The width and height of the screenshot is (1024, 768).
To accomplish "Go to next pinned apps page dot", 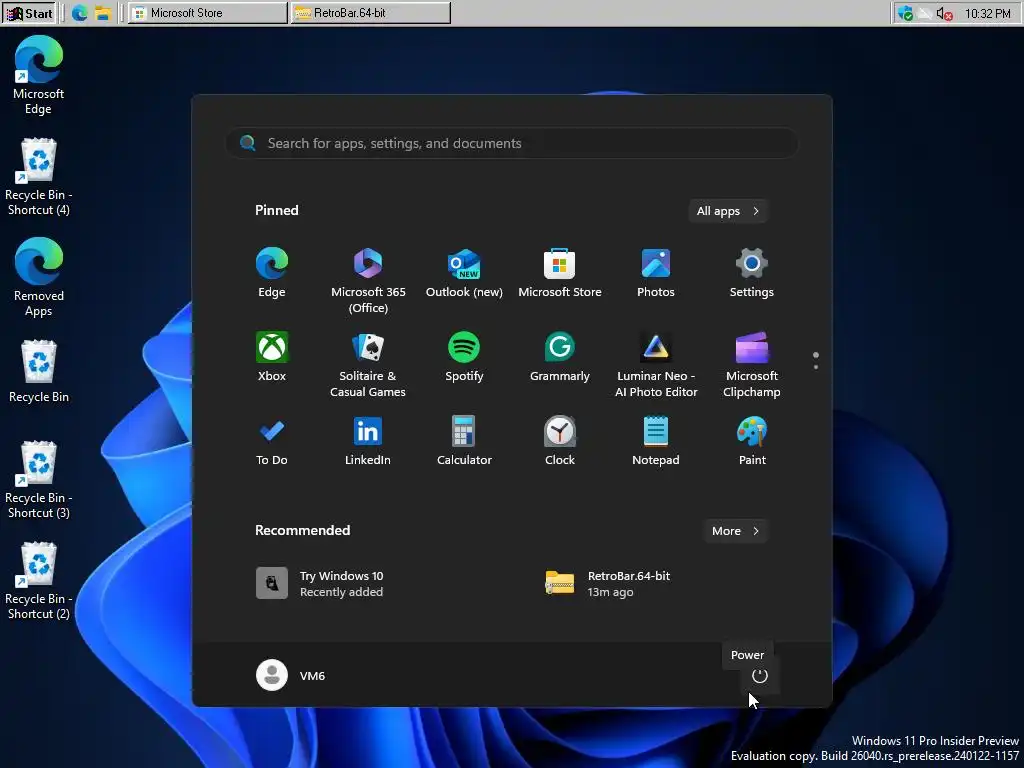I will [816, 367].
